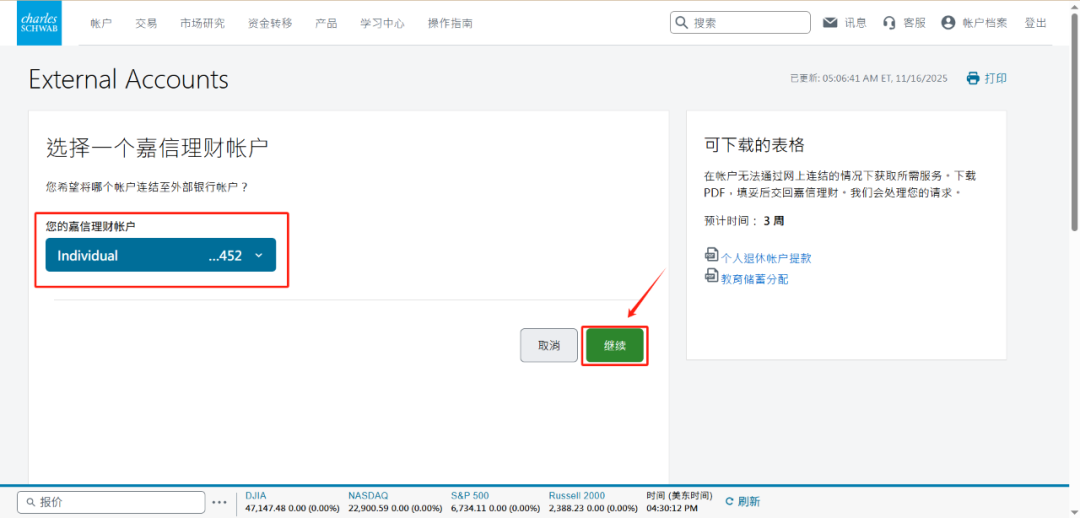
Task: Click the Charles Schwab logo
Action: tap(39, 23)
